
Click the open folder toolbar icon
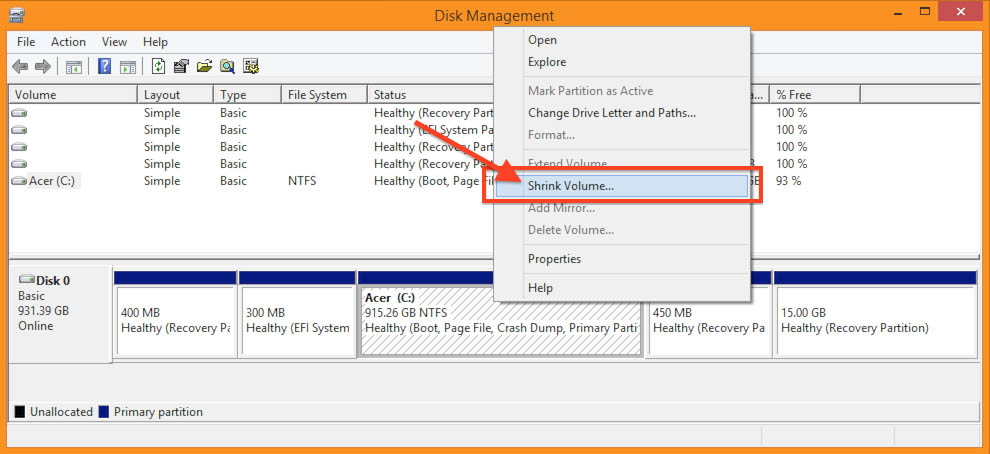pyautogui.click(x=204, y=66)
